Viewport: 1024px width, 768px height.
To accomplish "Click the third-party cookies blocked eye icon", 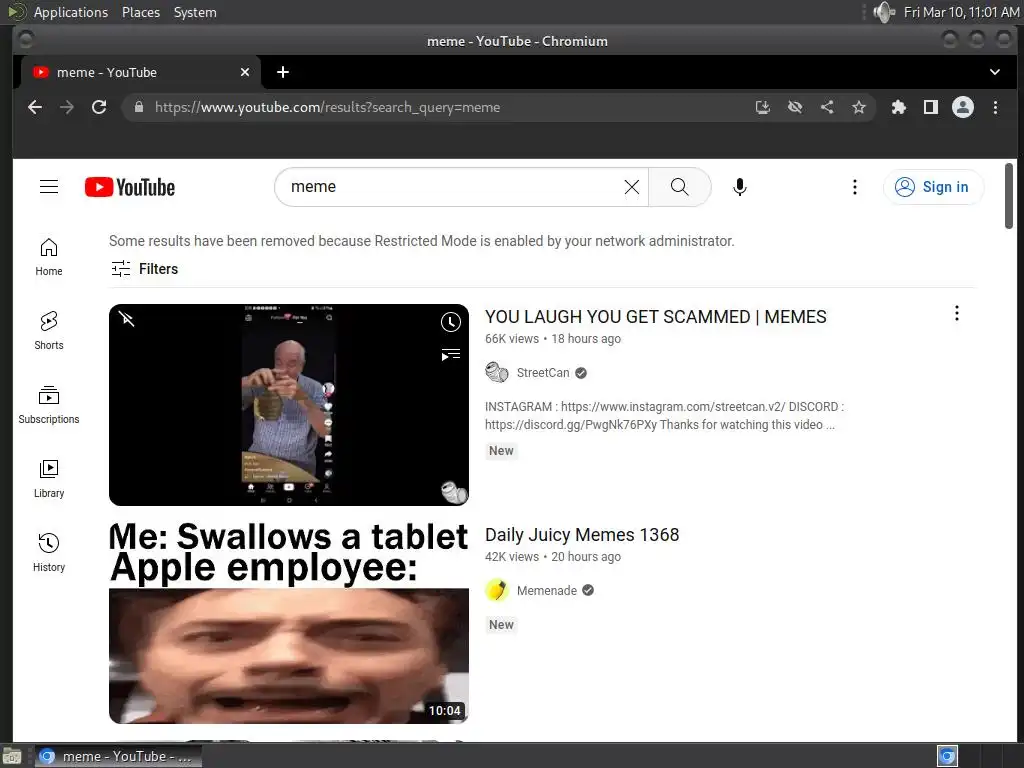I will point(795,107).
